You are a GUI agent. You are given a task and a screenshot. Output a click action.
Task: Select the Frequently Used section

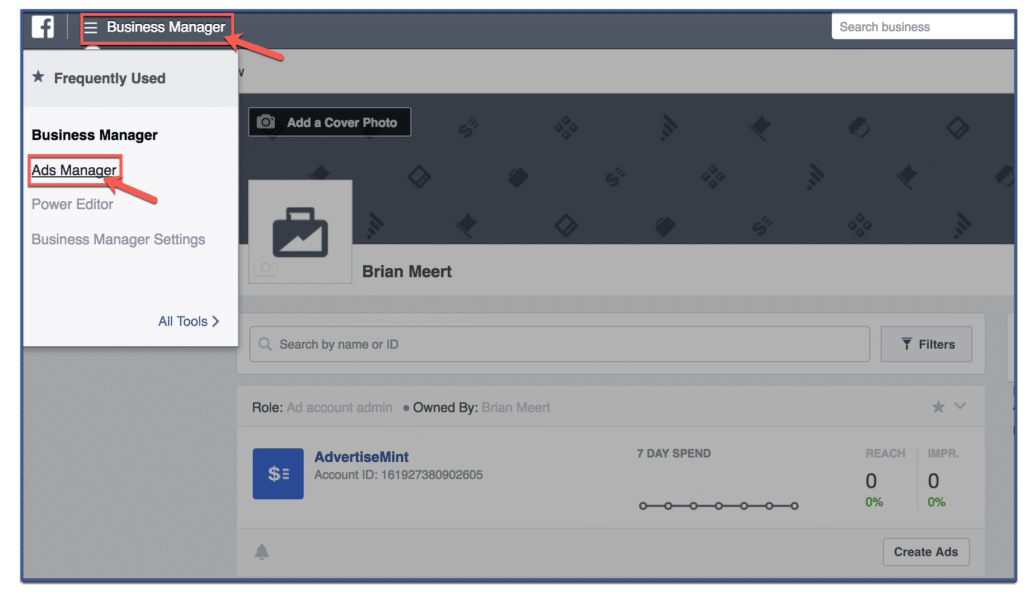[x=131, y=78]
